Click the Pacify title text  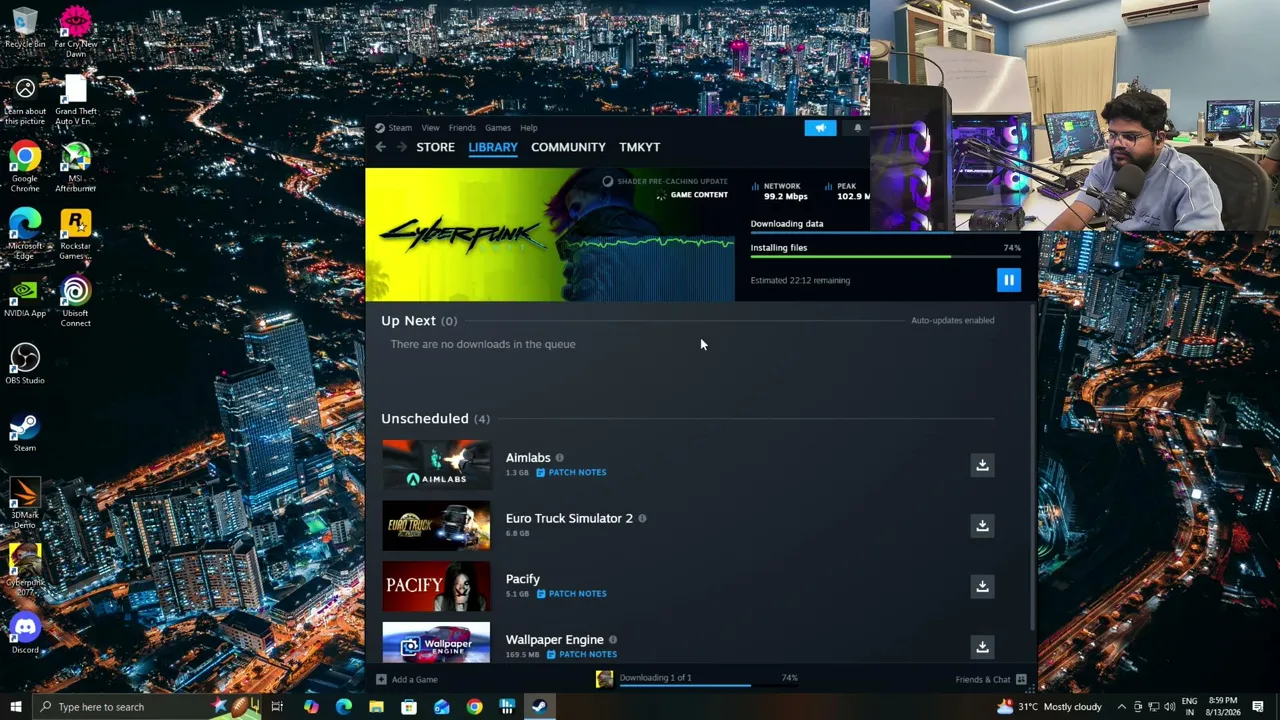pos(523,579)
